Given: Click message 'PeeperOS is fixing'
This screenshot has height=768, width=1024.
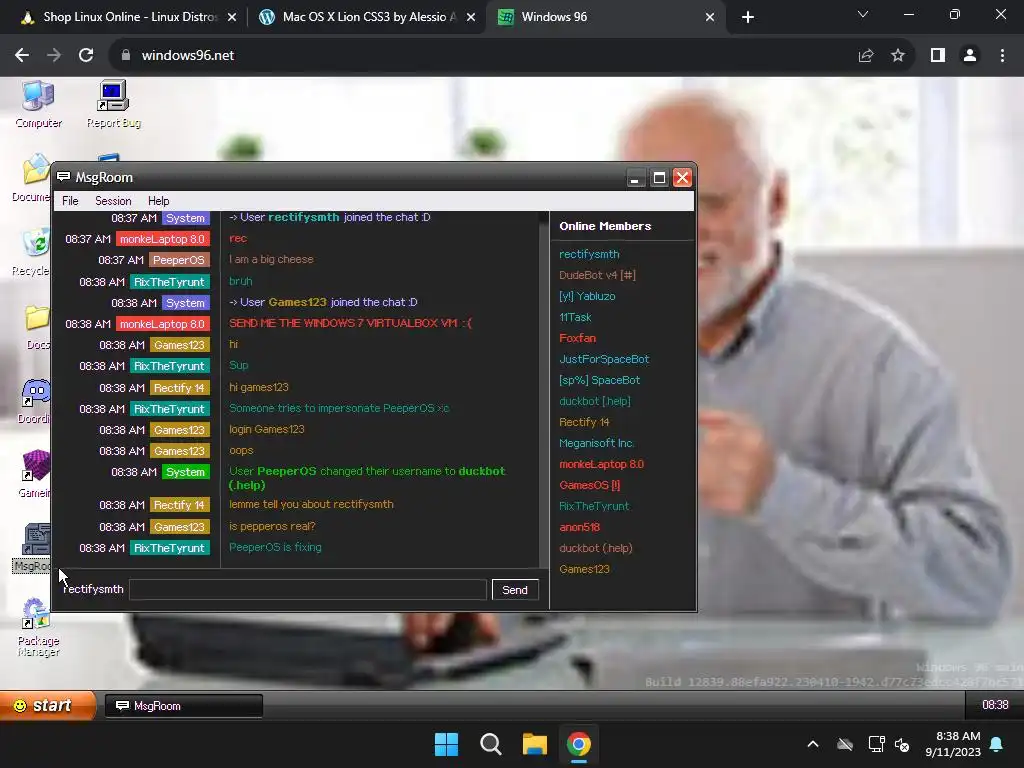Looking at the screenshot, I should [x=275, y=547].
